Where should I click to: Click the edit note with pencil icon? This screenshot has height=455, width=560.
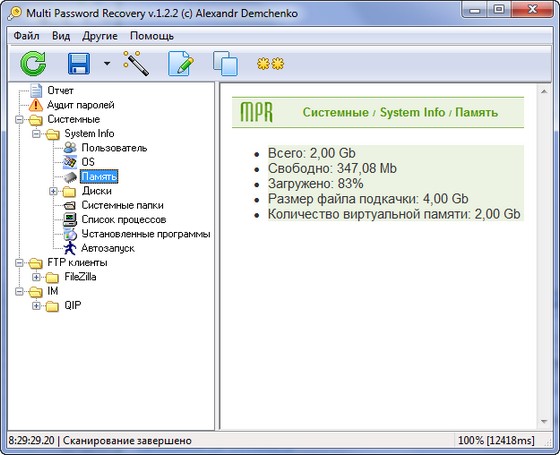[181, 64]
